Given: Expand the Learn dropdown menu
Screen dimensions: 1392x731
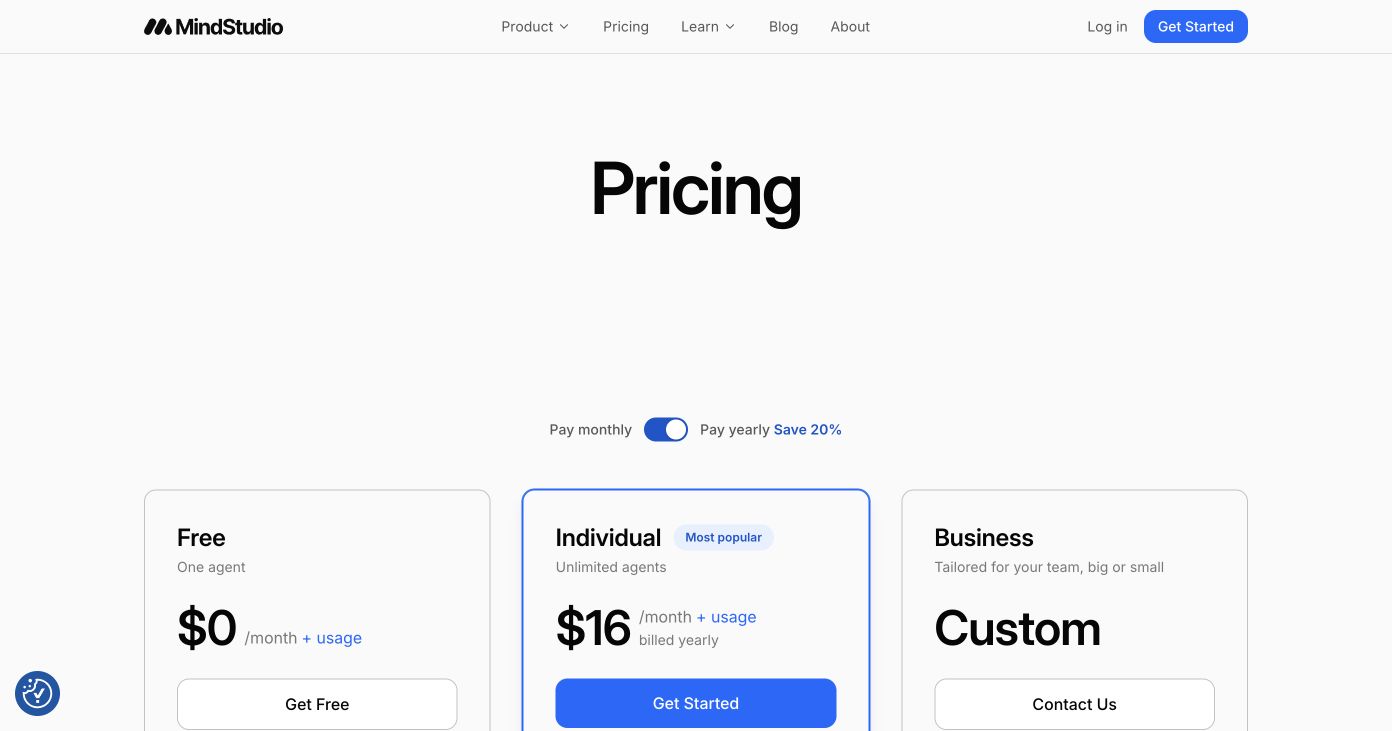Looking at the screenshot, I should coord(708,27).
